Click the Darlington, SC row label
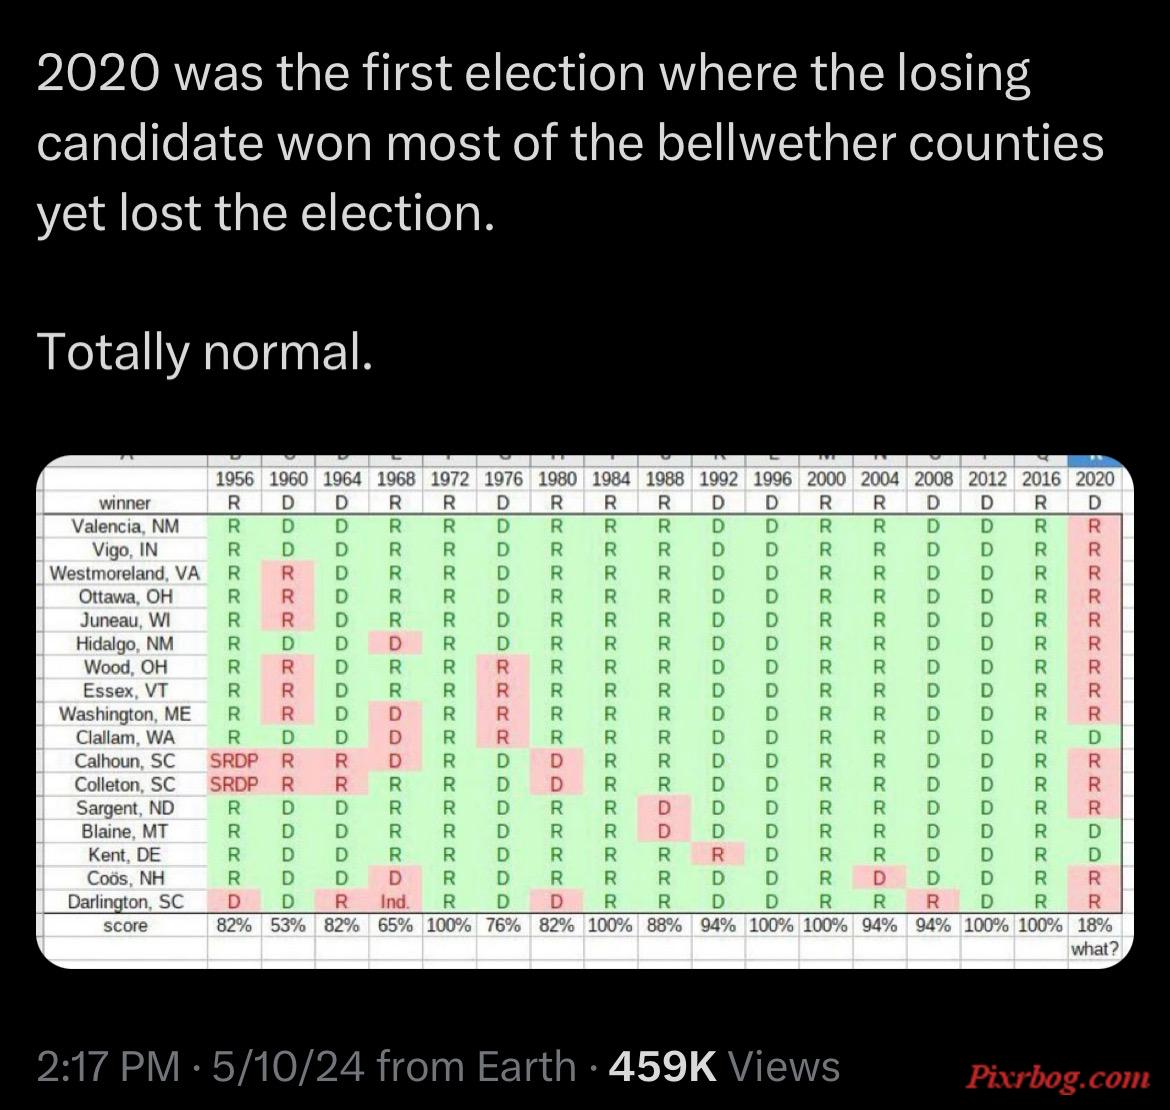 [x=125, y=901]
